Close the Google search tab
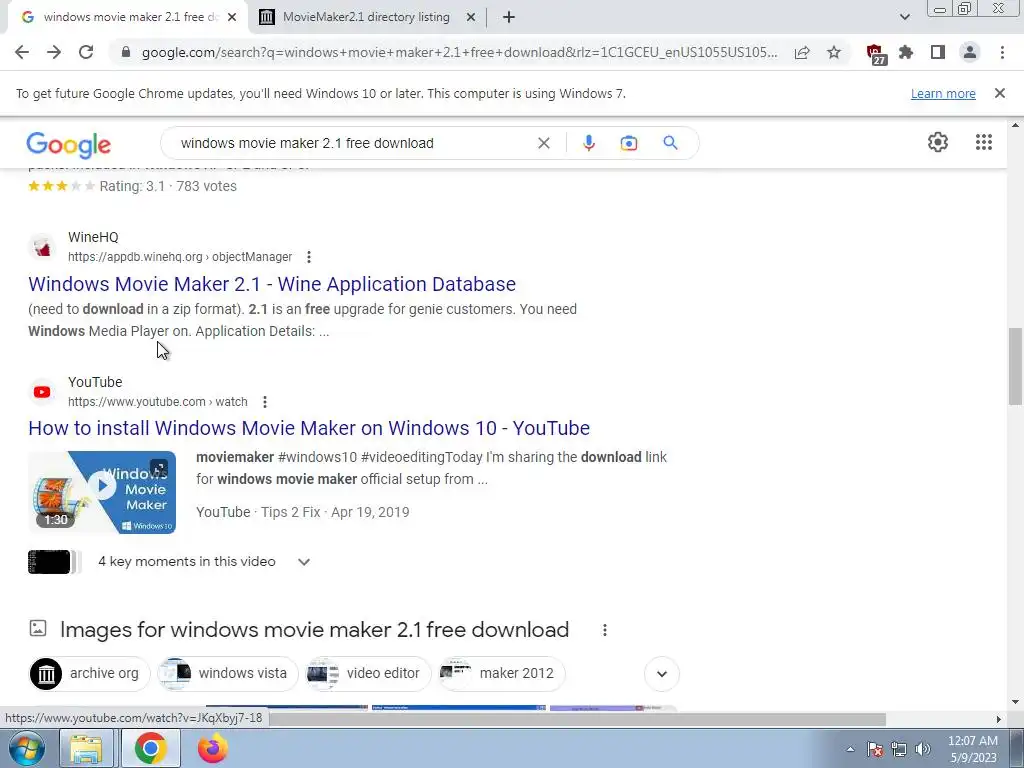 (232, 18)
